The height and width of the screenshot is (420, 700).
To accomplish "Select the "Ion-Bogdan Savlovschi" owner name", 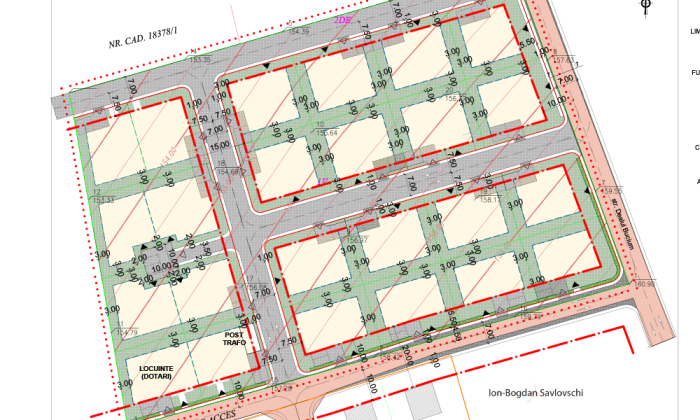I will pyautogui.click(x=536, y=393).
